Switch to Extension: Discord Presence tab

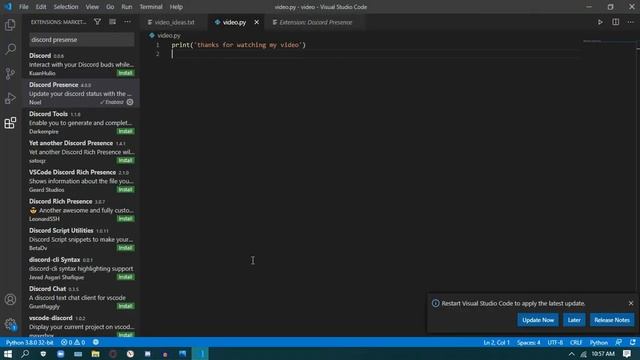pyautogui.click(x=315, y=22)
